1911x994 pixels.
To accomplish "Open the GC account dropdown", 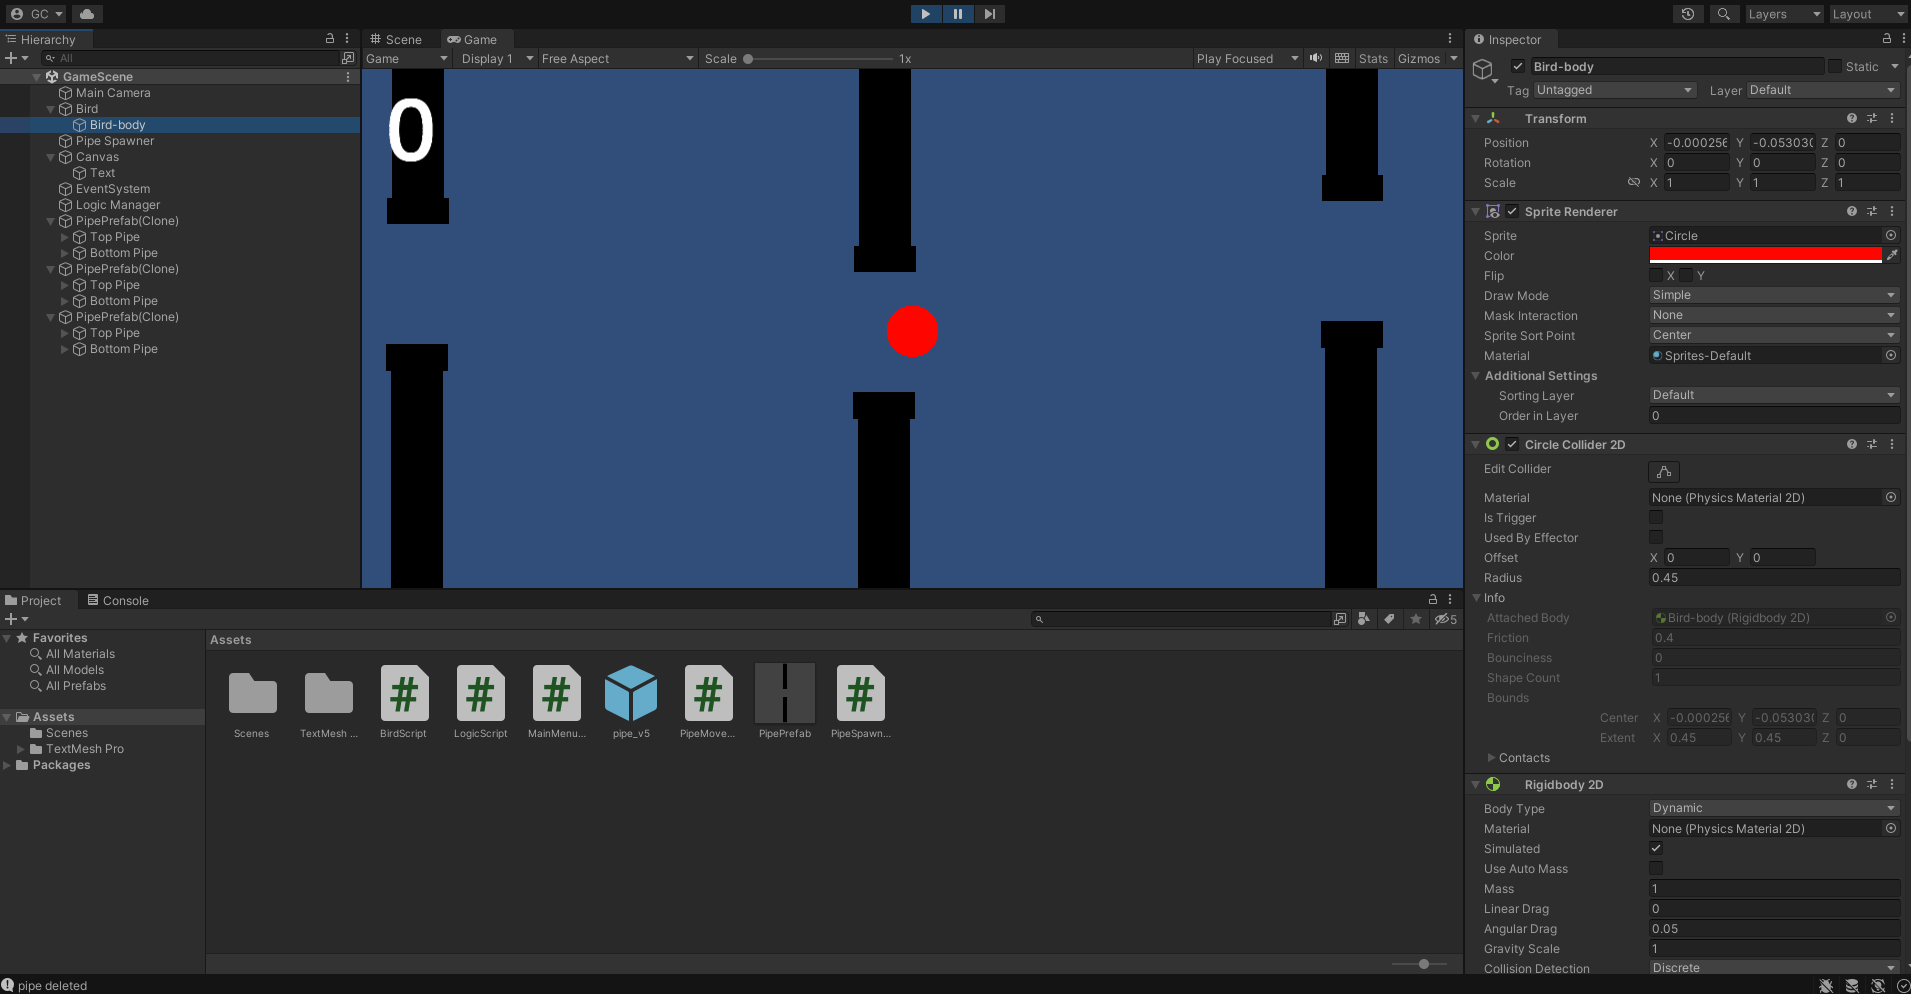I will [37, 14].
